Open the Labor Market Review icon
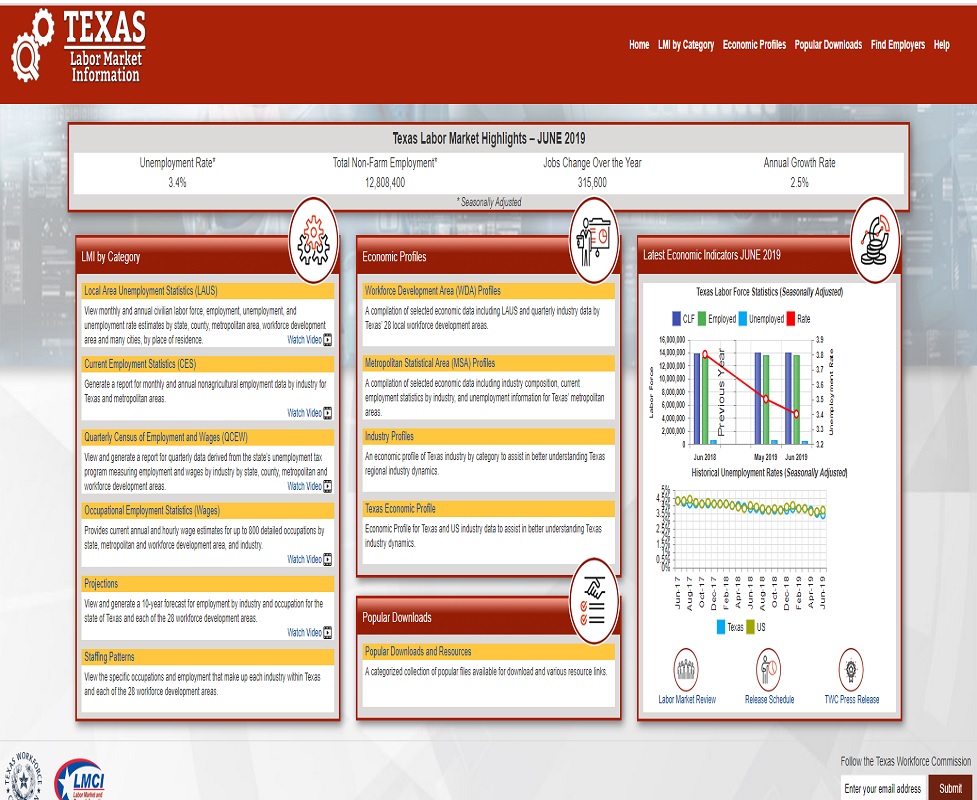 (x=686, y=670)
